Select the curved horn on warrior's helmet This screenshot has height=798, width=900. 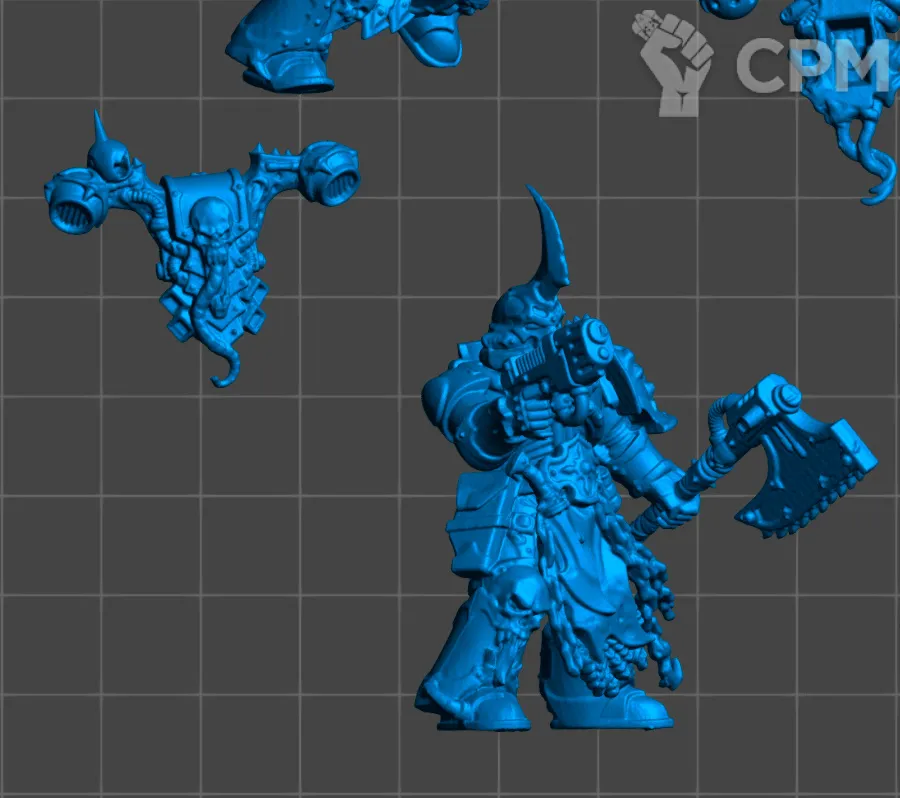pos(546,240)
